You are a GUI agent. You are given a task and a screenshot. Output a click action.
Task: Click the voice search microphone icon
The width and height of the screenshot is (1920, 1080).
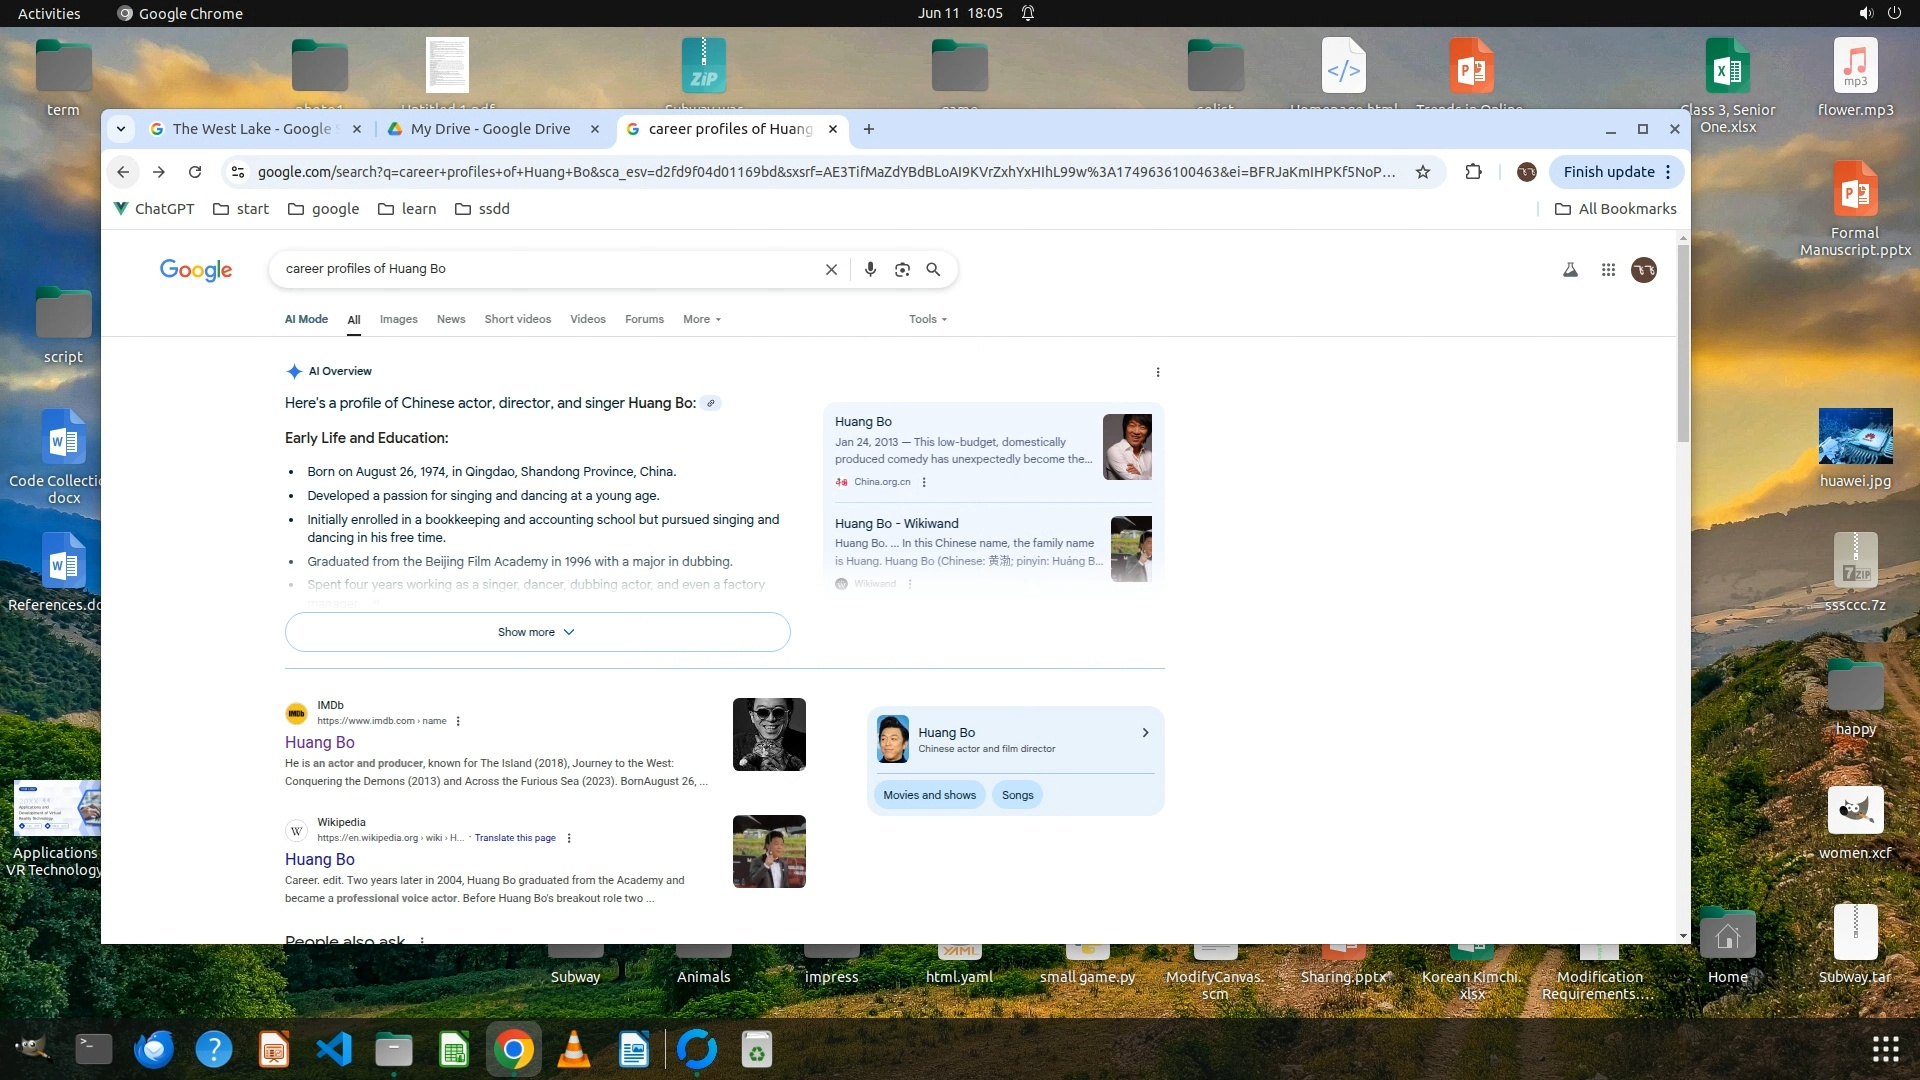tap(870, 270)
